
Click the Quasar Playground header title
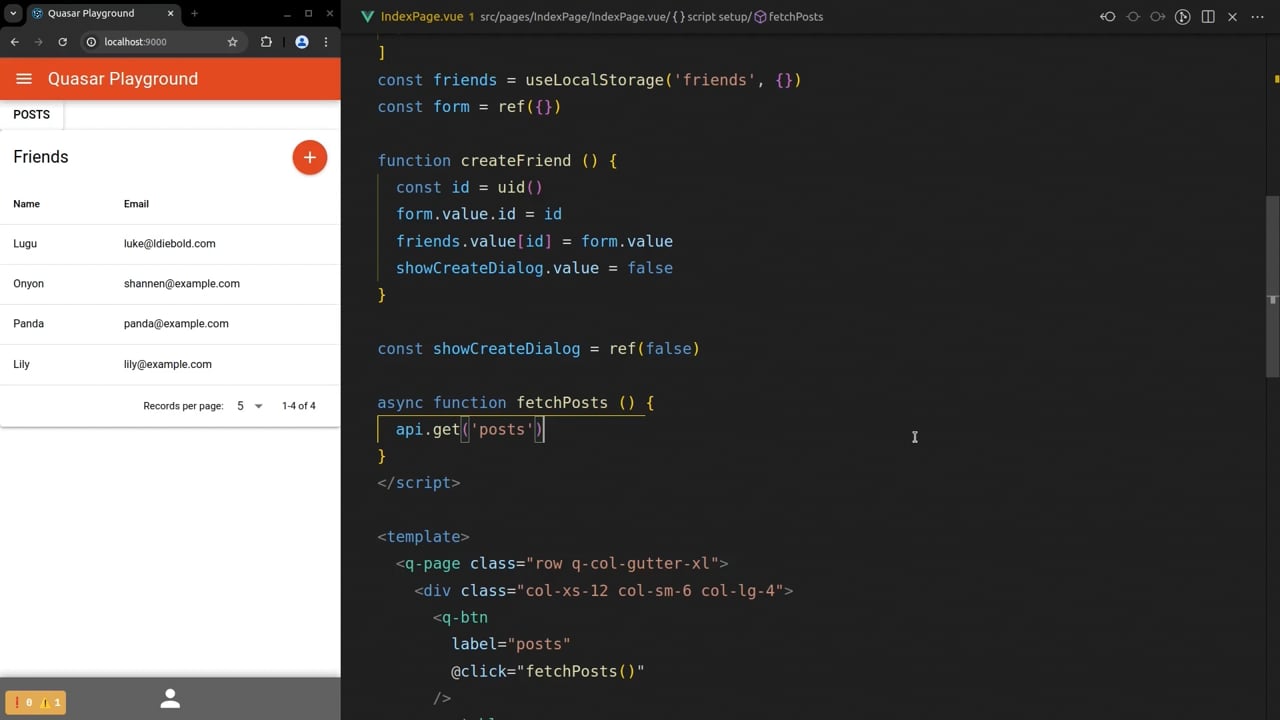(123, 79)
